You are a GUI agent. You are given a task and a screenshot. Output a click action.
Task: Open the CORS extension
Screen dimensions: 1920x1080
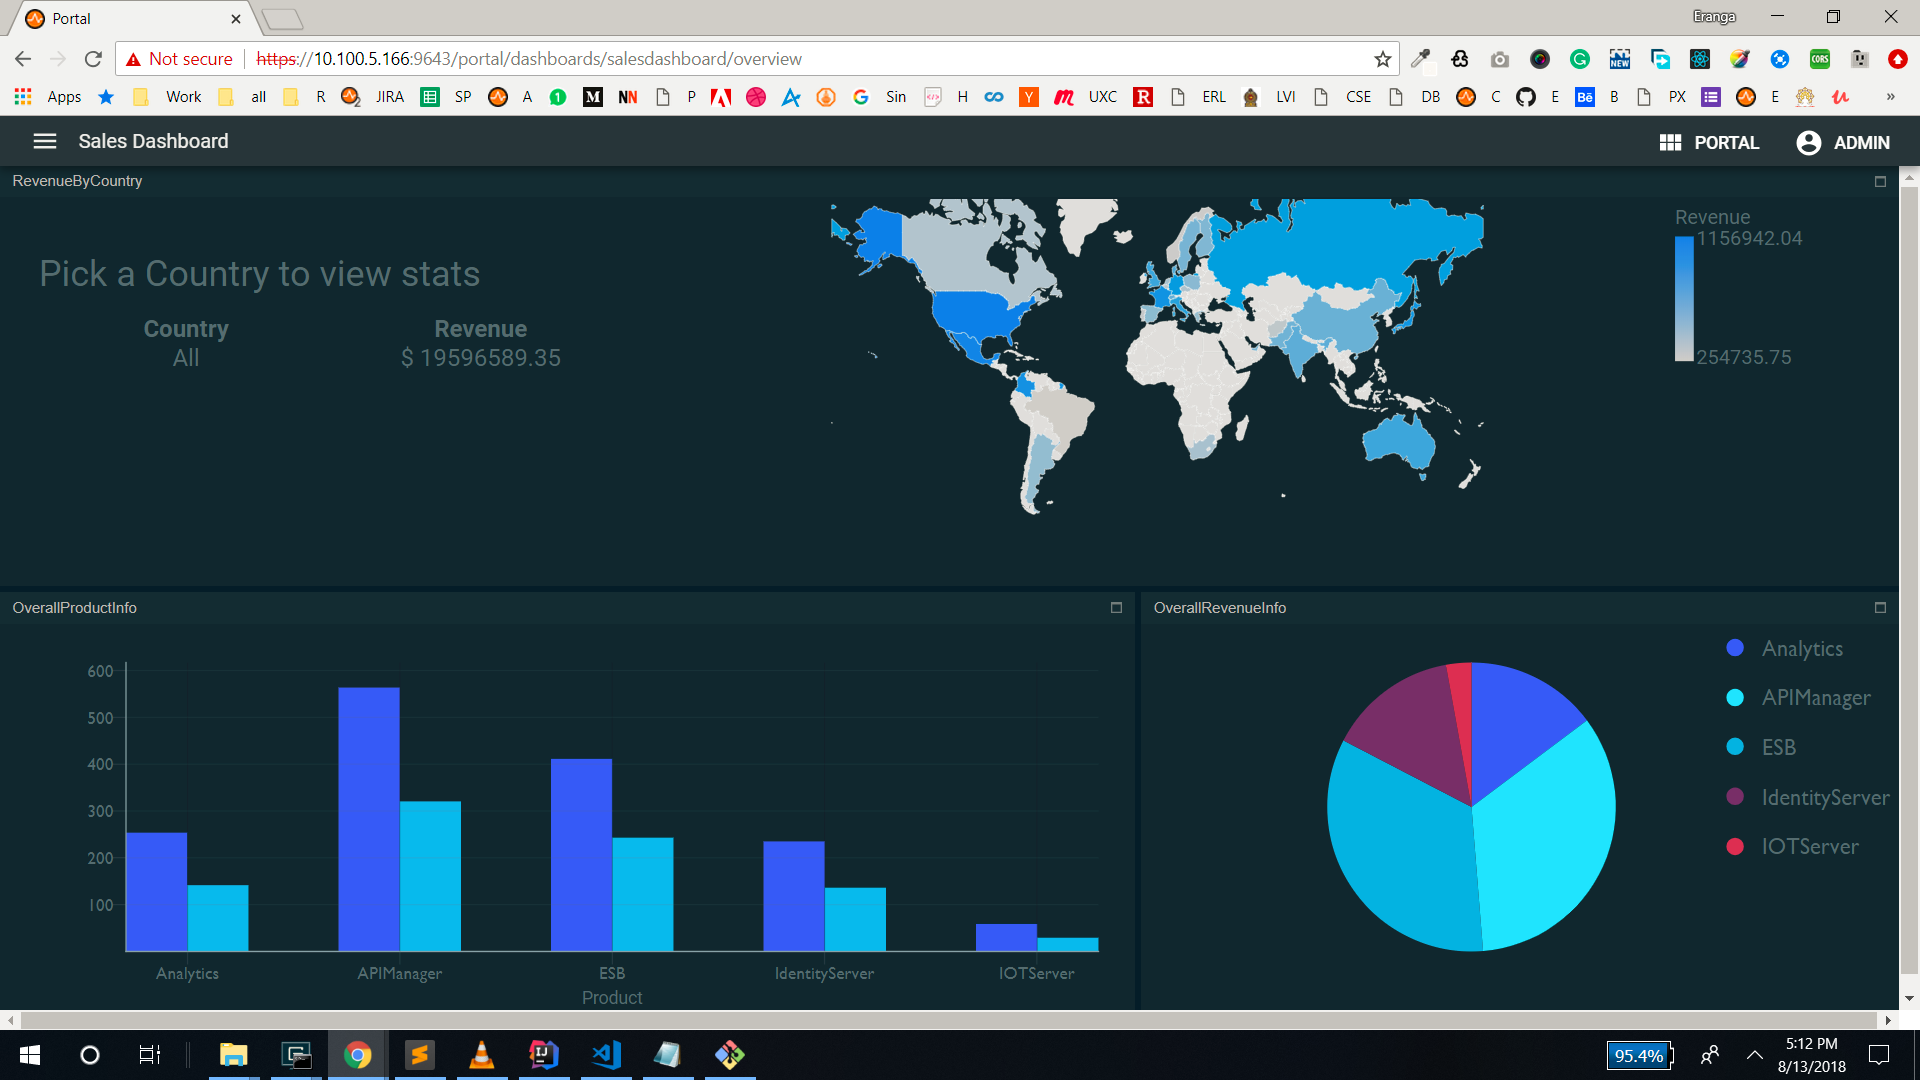1820,59
